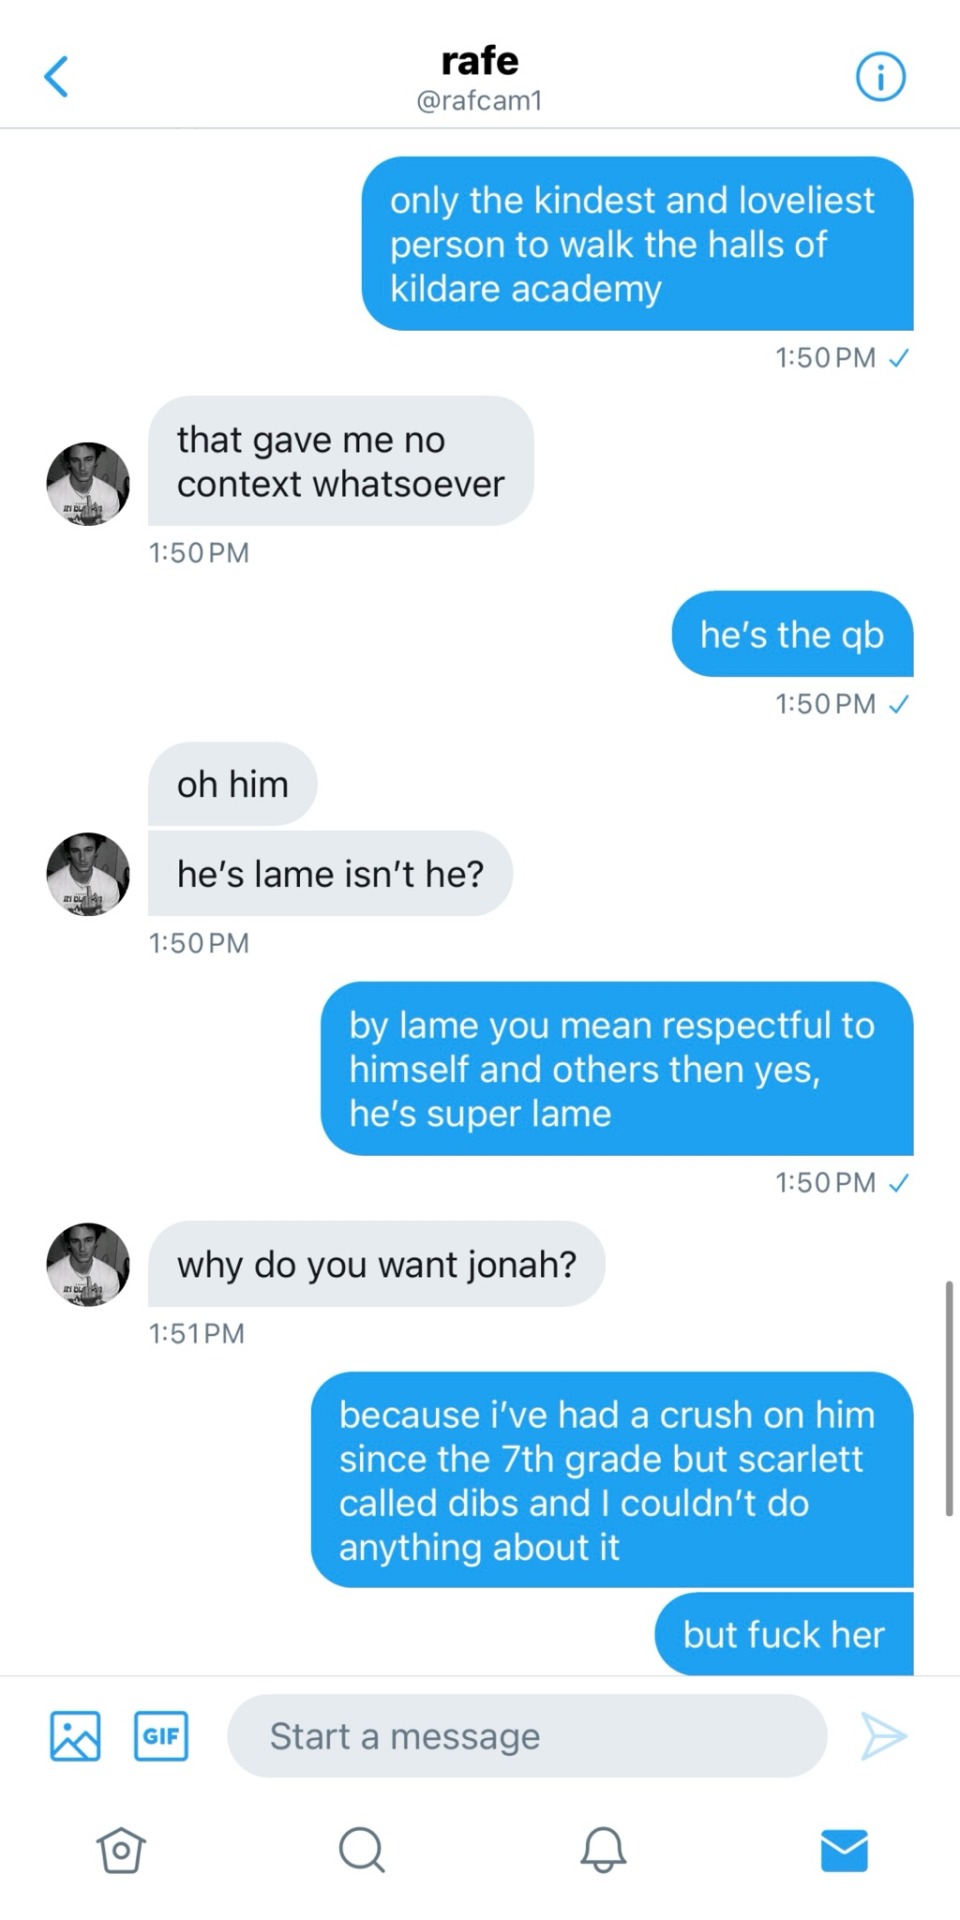Image resolution: width=960 pixels, height=1920 pixels.
Task: Open the Notifications bell tab
Action: (603, 1850)
